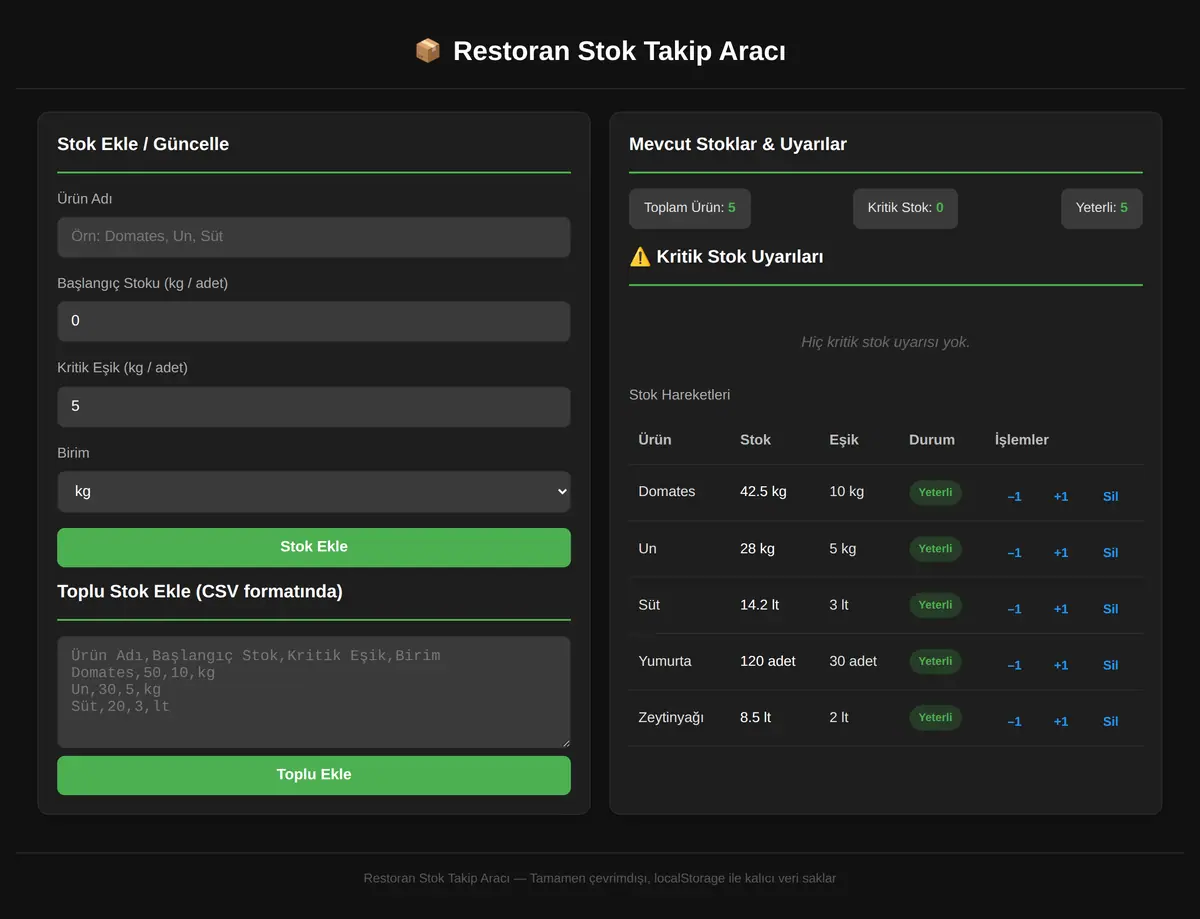Click the Toplu Ekle button
This screenshot has height=919, width=1200.
click(314, 775)
